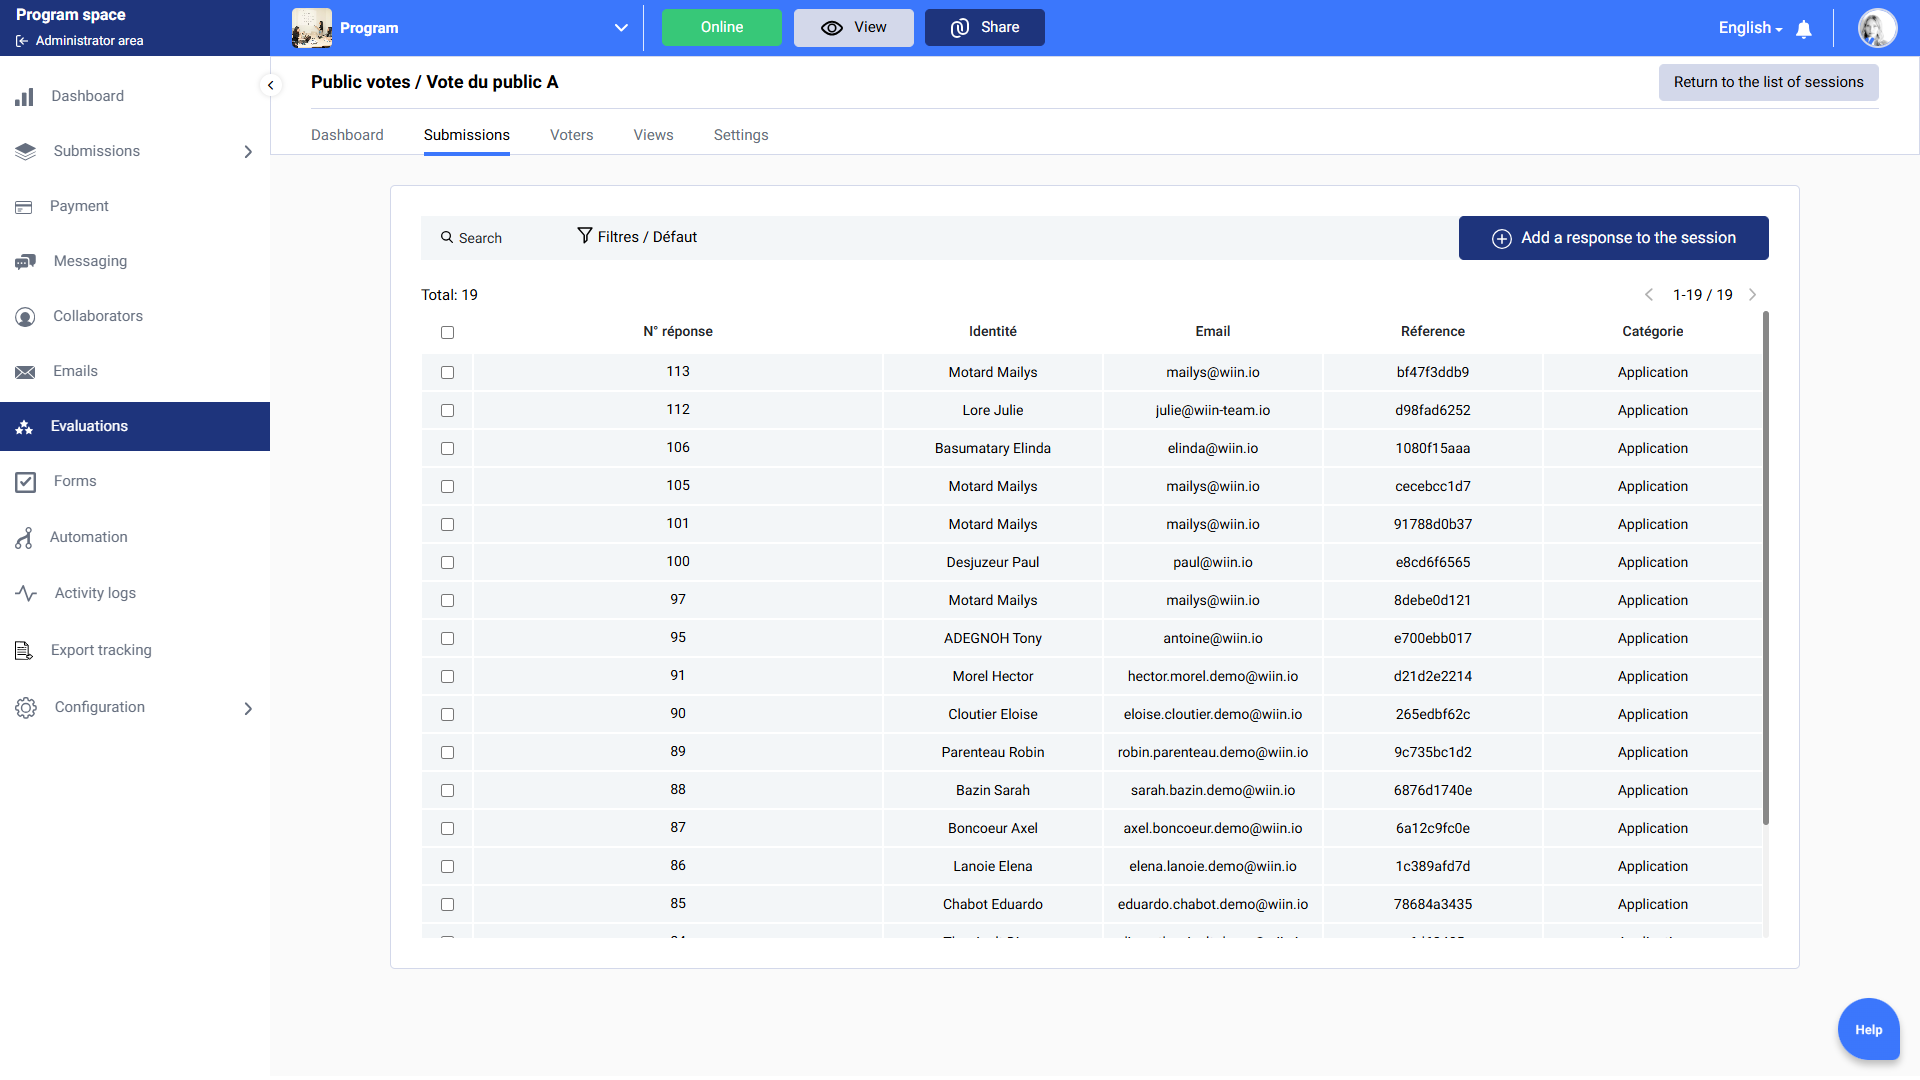This screenshot has width=1920, height=1080.
Task: Open the Settings tab
Action: pos(740,135)
